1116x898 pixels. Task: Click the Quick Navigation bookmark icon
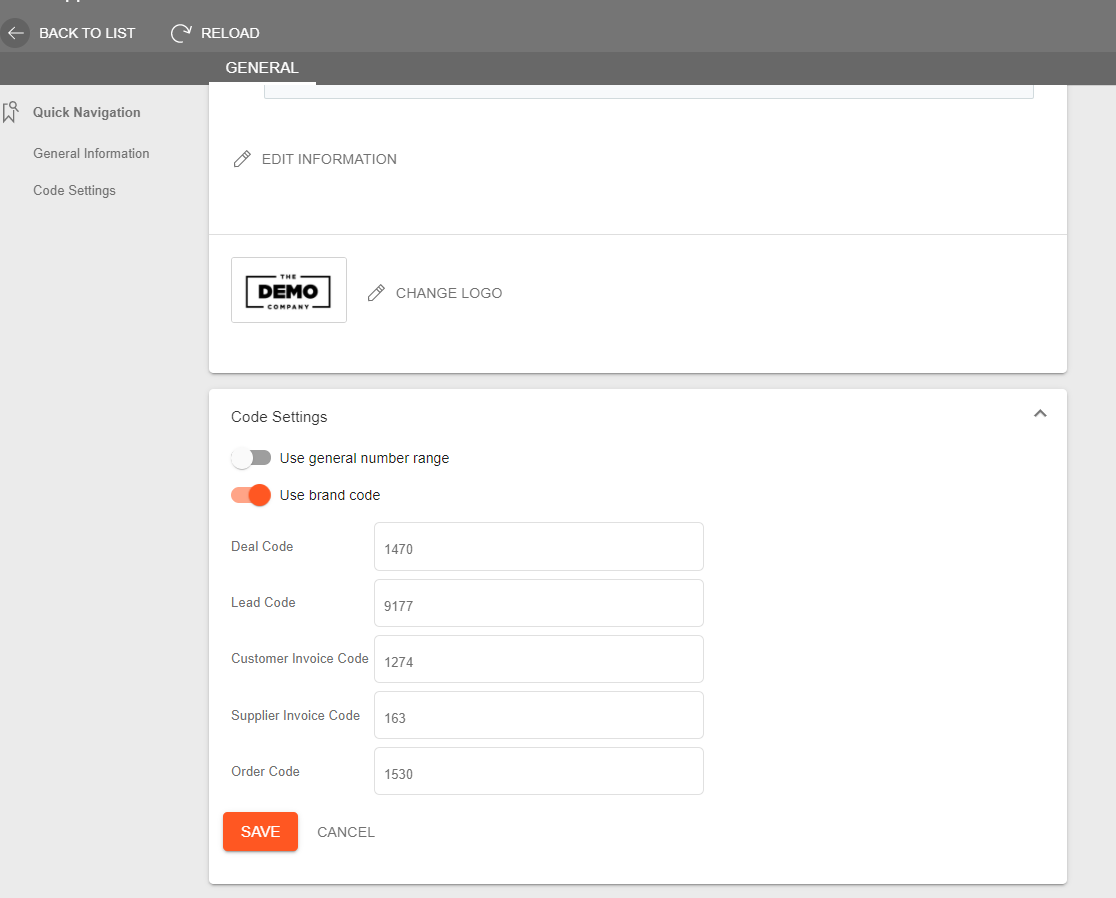[10, 112]
